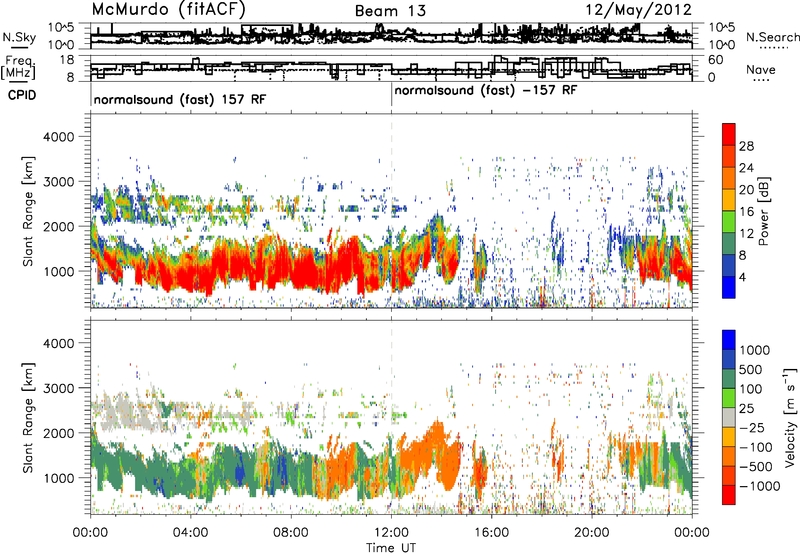Select the -500 tick on Velocity color bar

[755, 467]
